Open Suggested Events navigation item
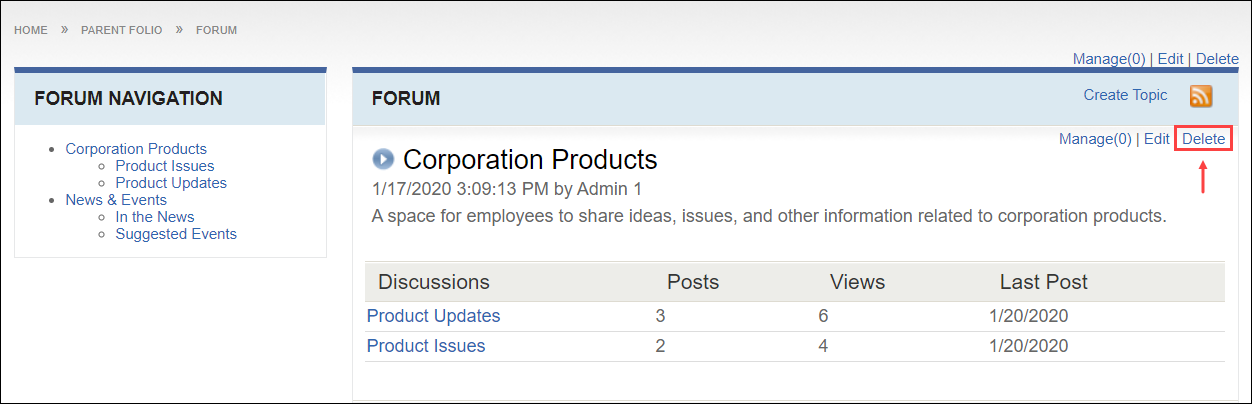 click(x=176, y=234)
